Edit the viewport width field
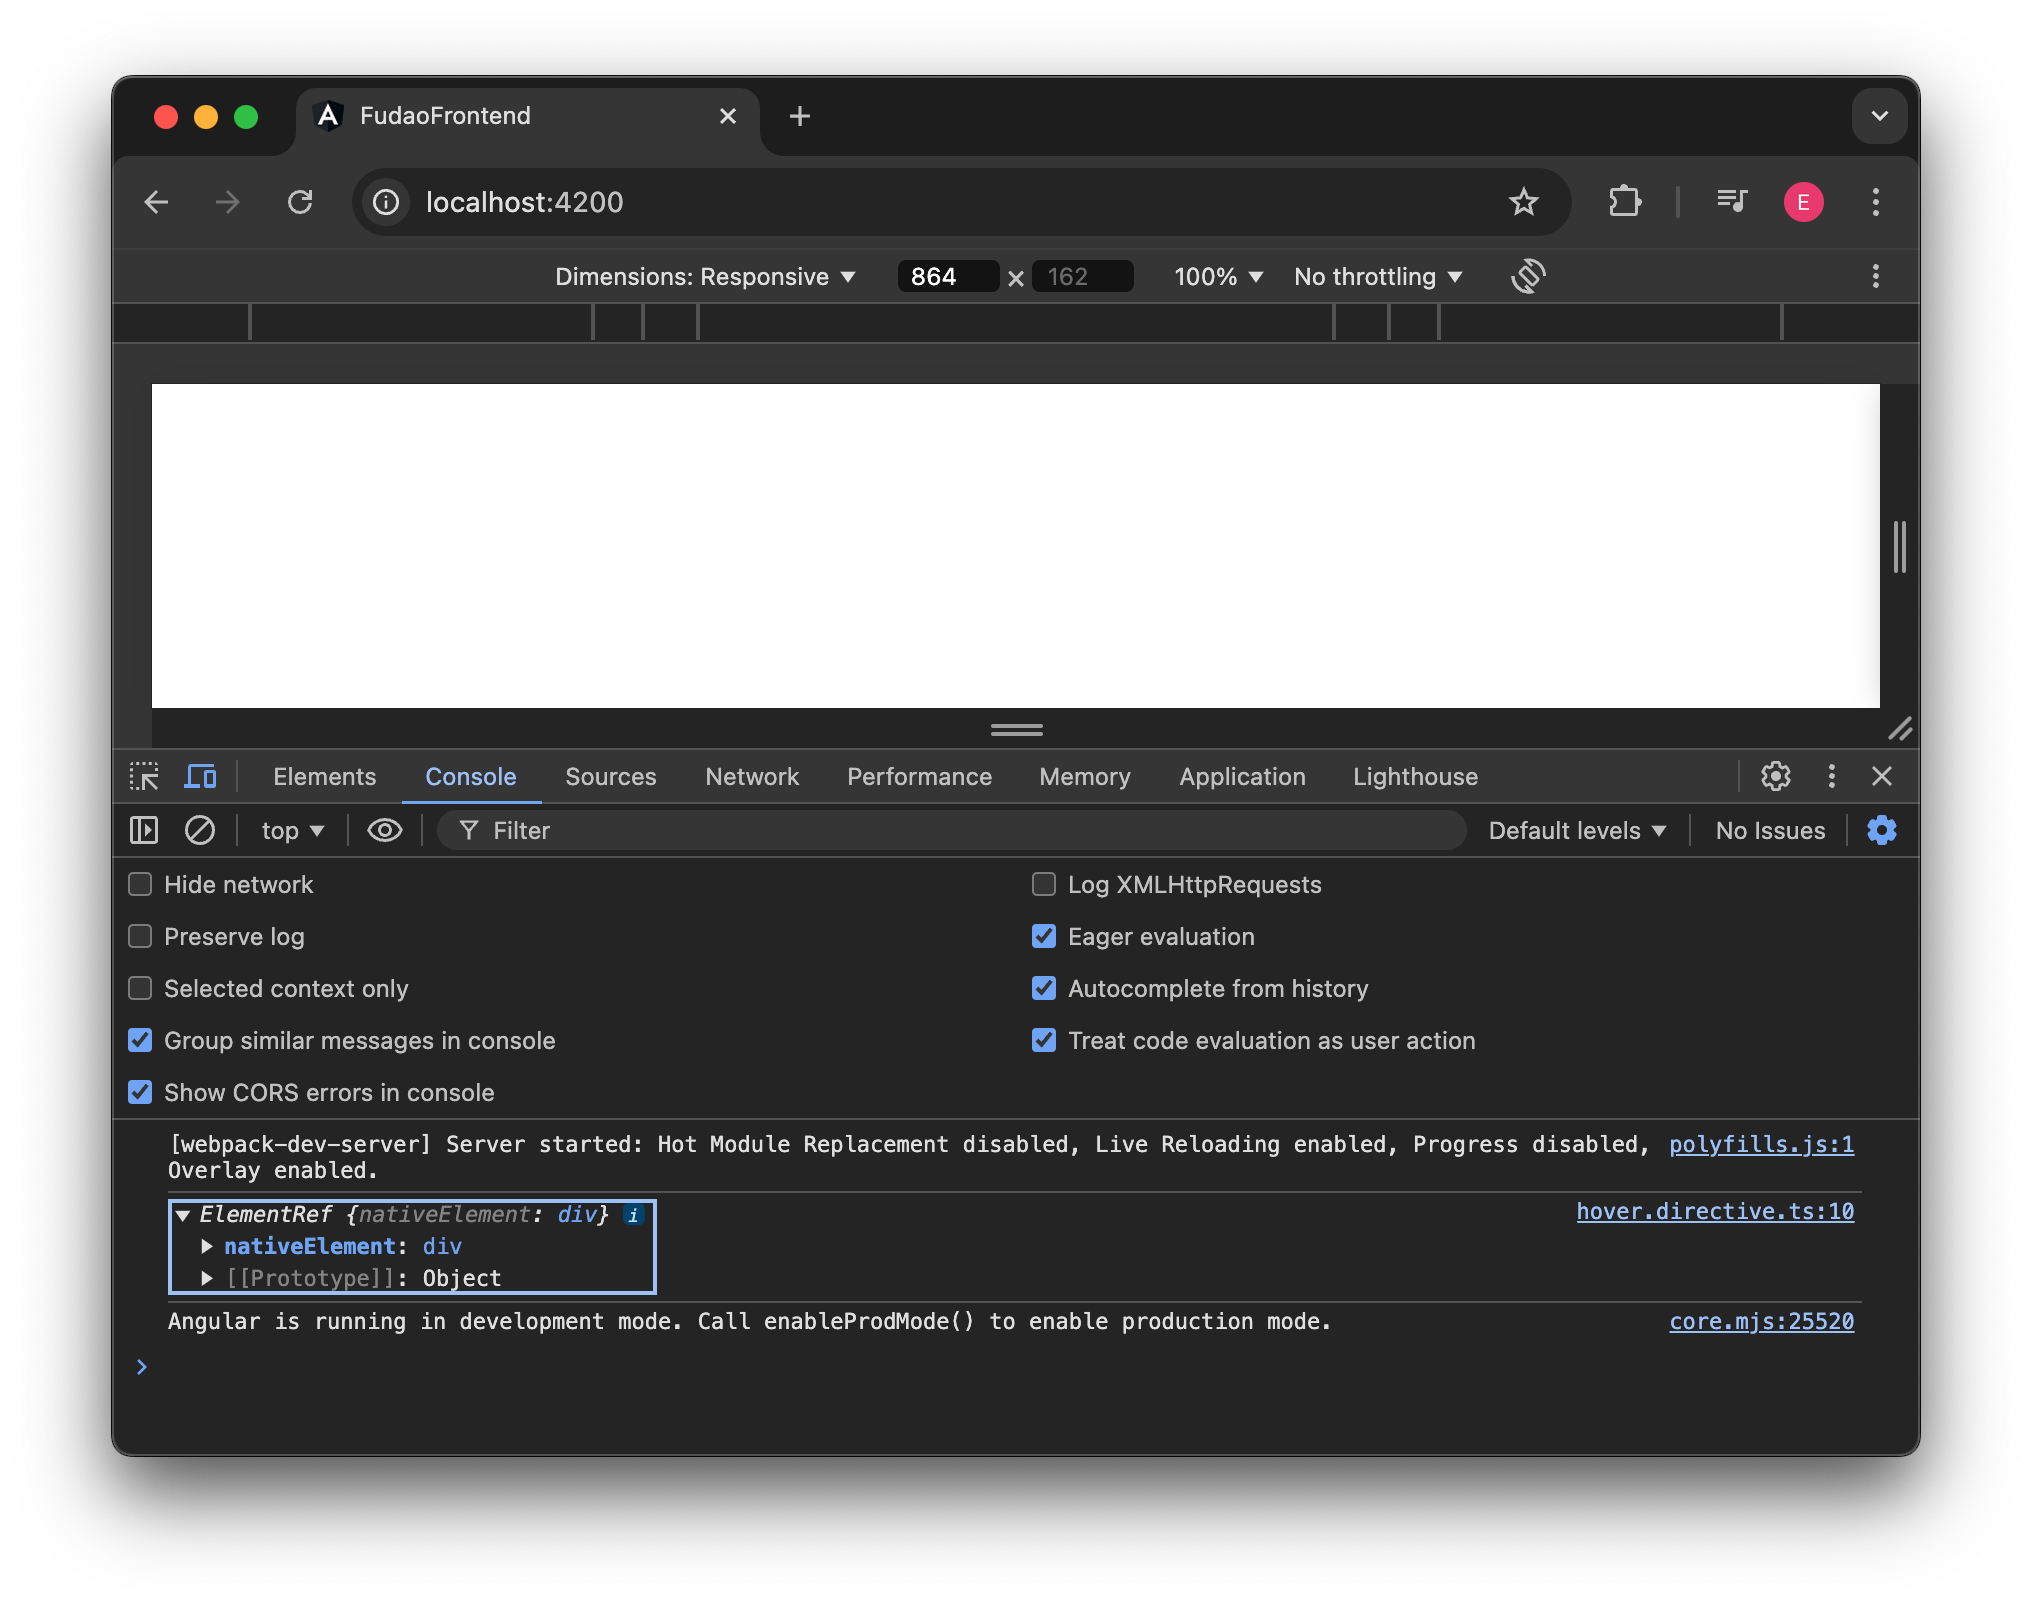The image size is (2032, 1604). coord(946,277)
